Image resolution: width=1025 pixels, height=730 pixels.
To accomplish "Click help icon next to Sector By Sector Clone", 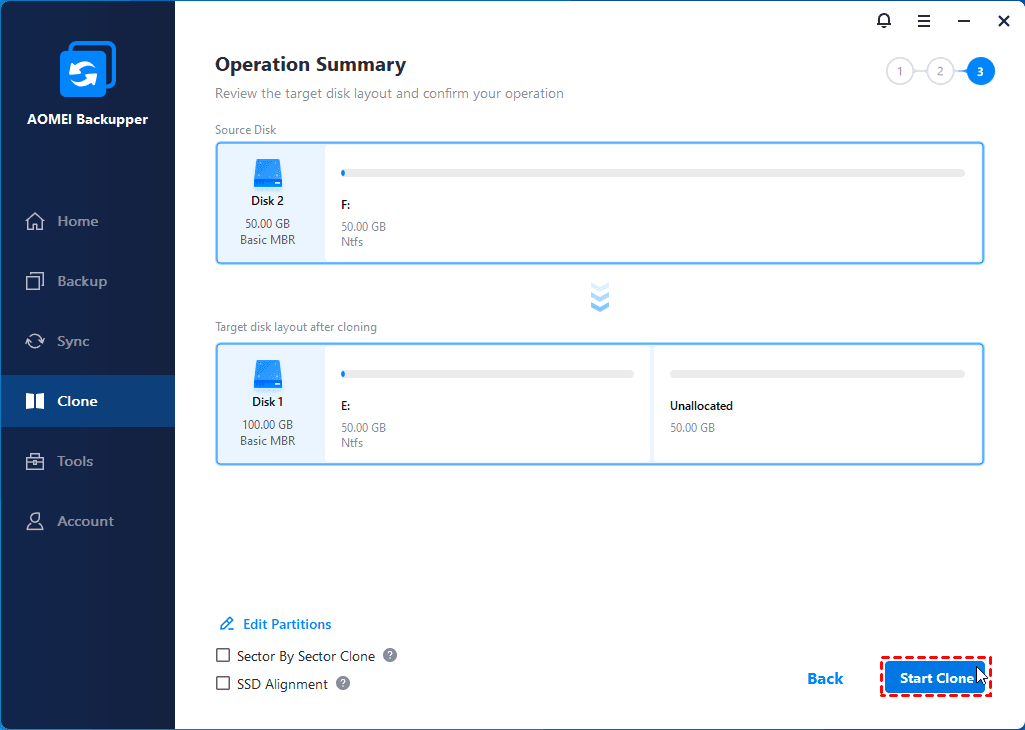I will coord(390,655).
